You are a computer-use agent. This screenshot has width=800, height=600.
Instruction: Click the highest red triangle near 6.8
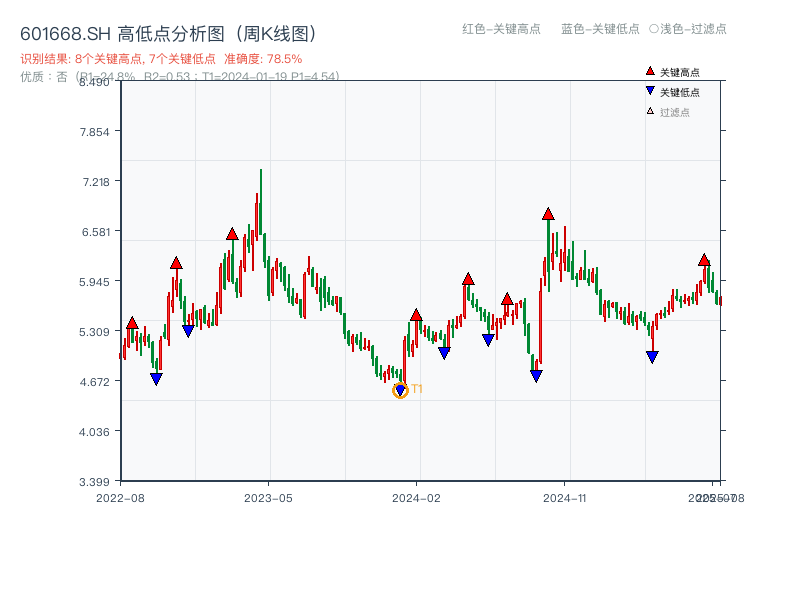[x=548, y=214]
